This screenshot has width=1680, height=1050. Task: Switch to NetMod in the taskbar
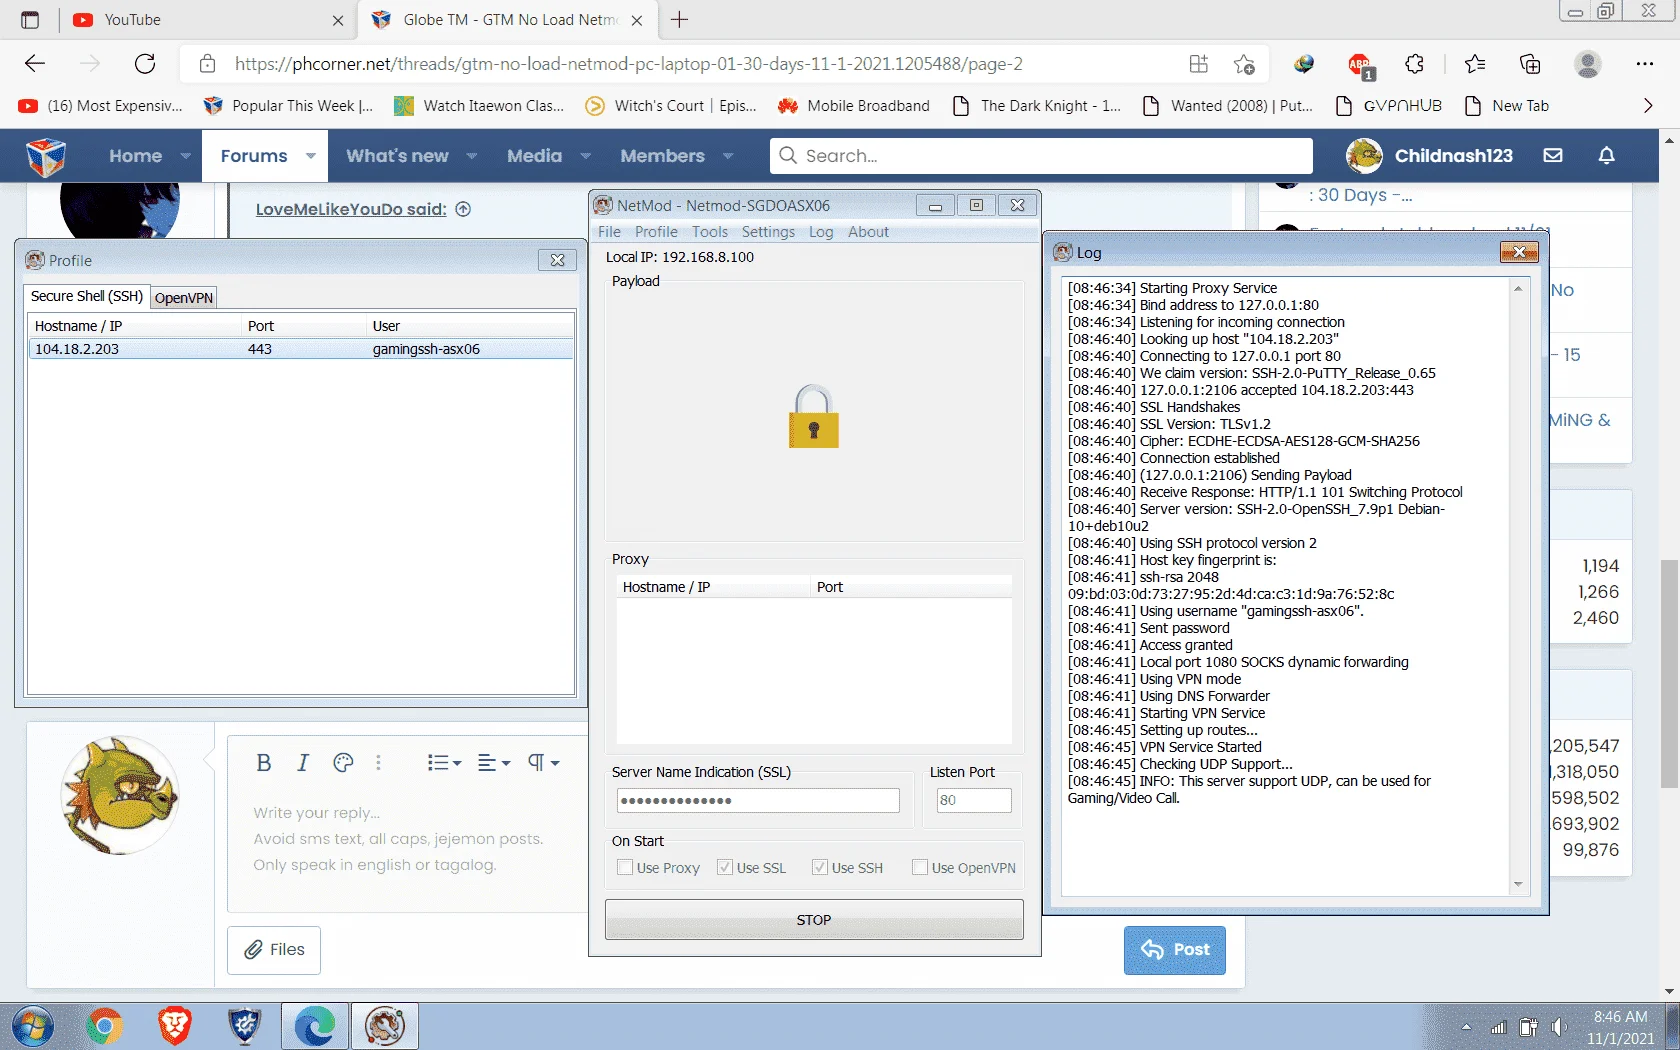point(384,1027)
